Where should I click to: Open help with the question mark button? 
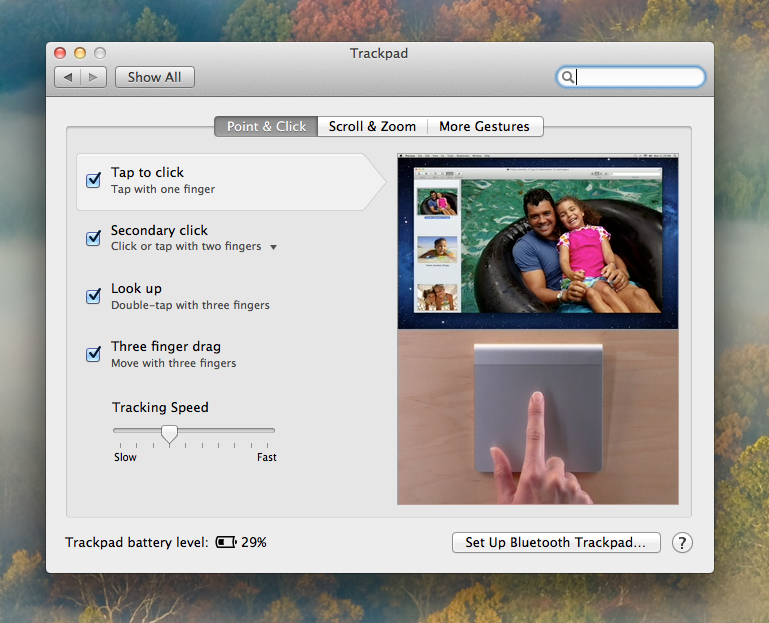(x=682, y=543)
